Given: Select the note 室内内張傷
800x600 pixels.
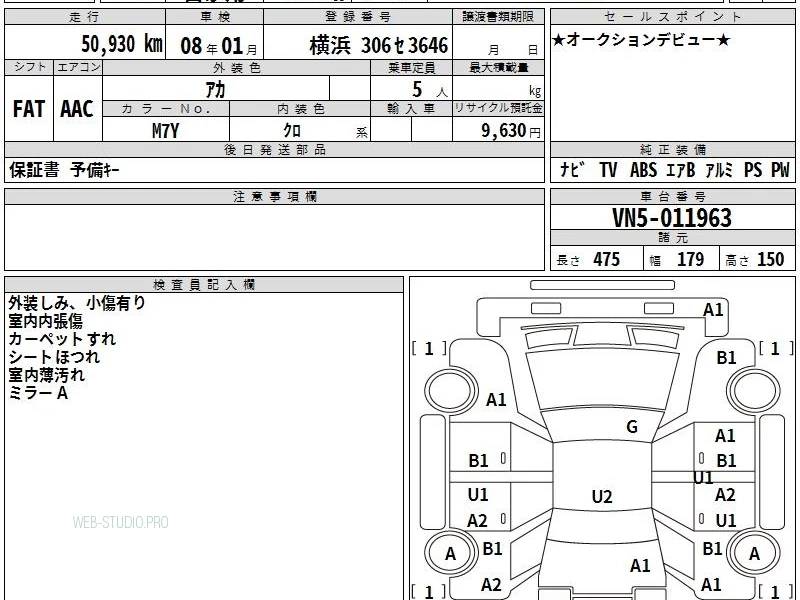Looking at the screenshot, I should (45, 320).
